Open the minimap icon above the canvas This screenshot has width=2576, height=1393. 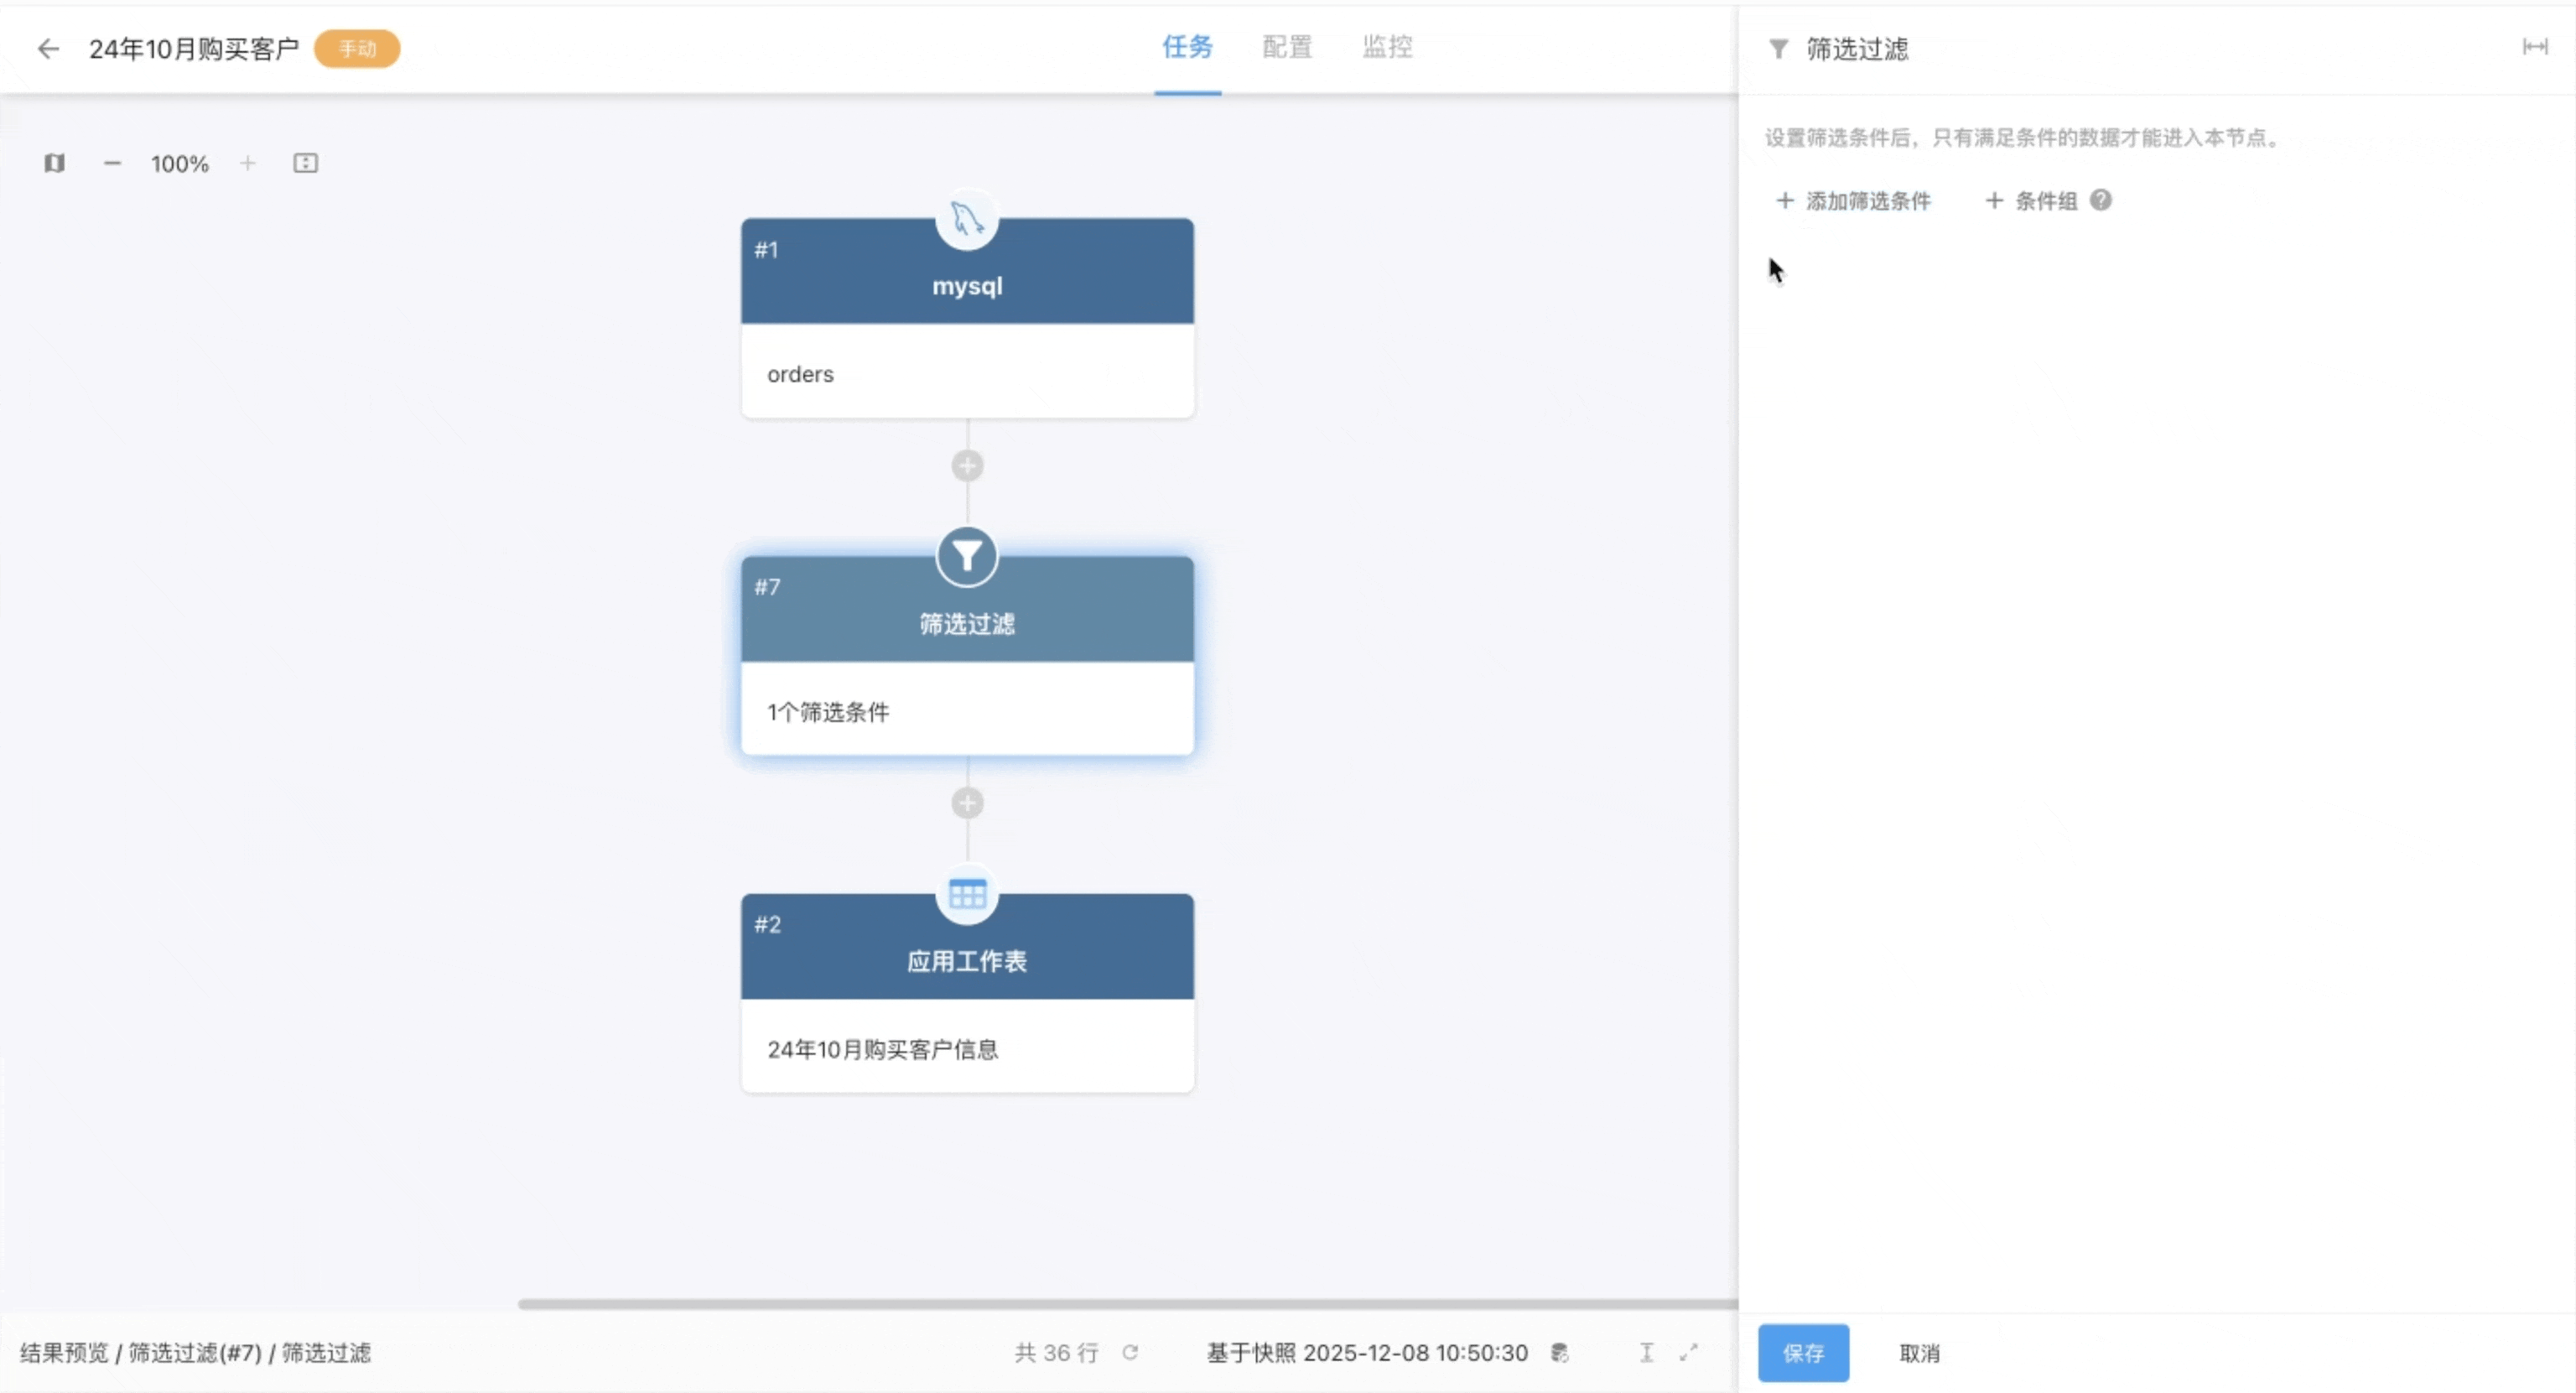tap(55, 163)
